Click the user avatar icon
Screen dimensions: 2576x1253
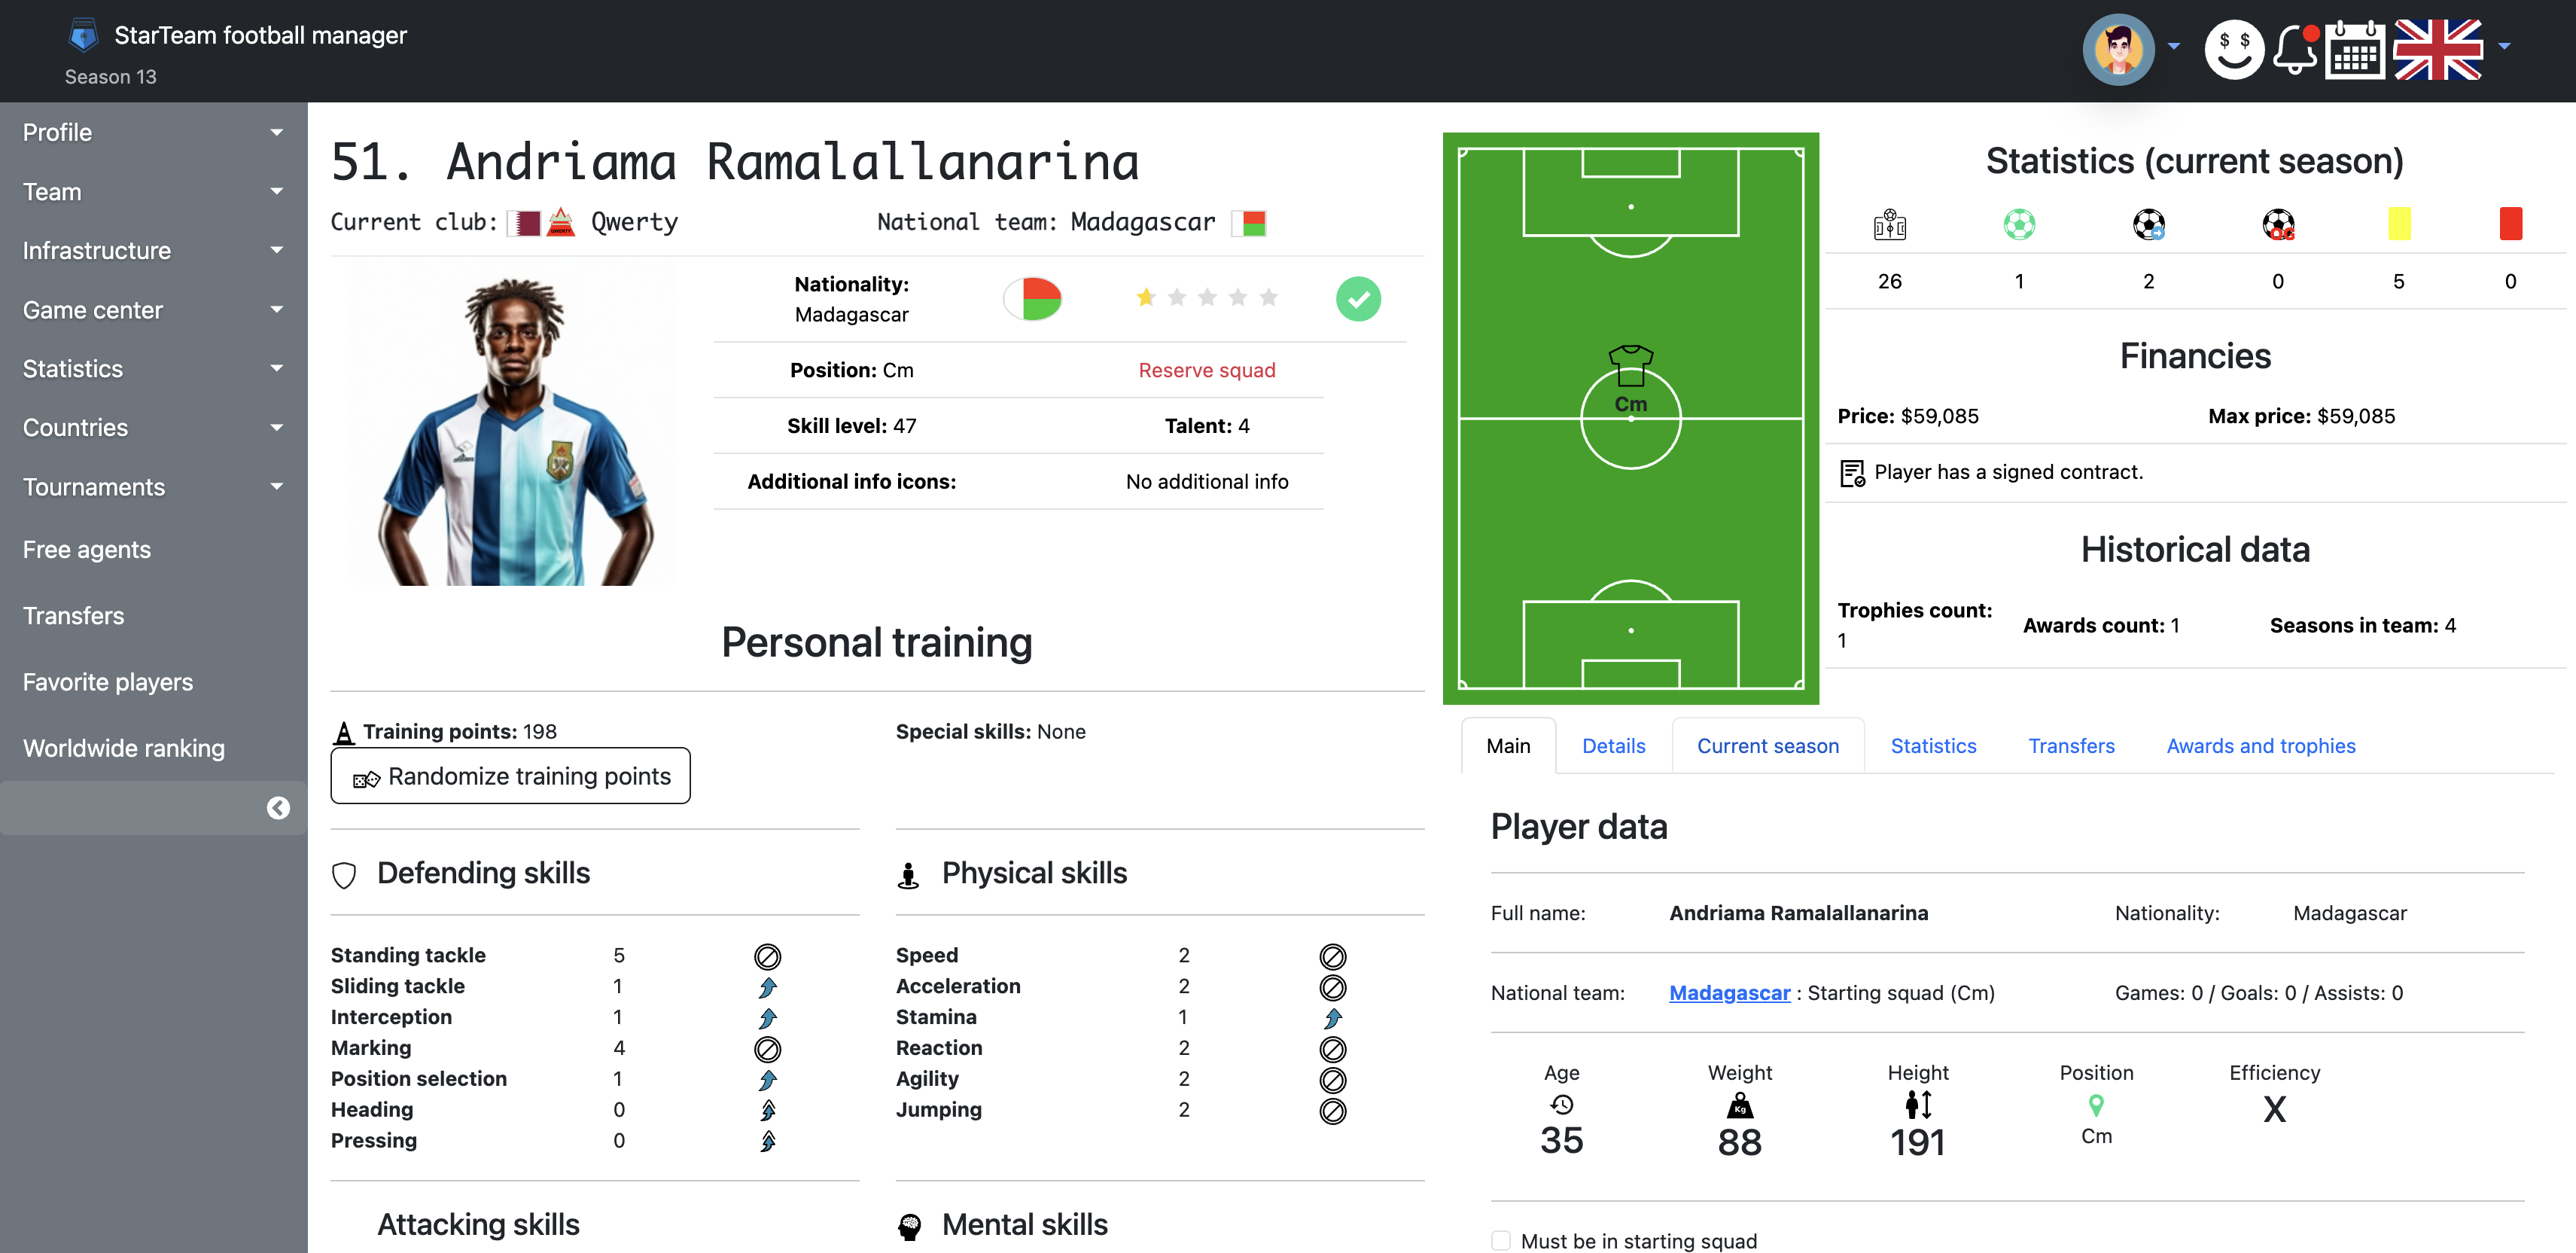pos(2118,49)
